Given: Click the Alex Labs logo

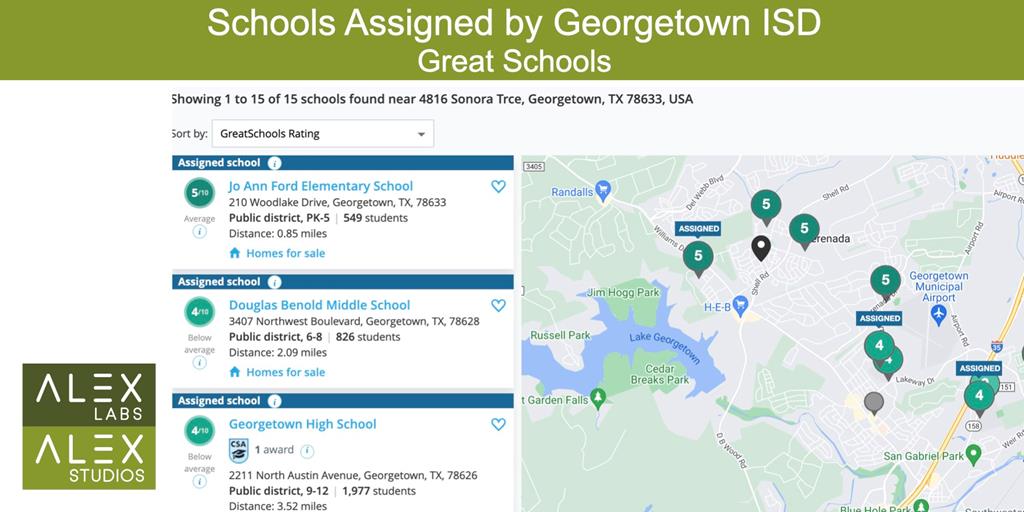Looking at the screenshot, I should tap(89, 395).
